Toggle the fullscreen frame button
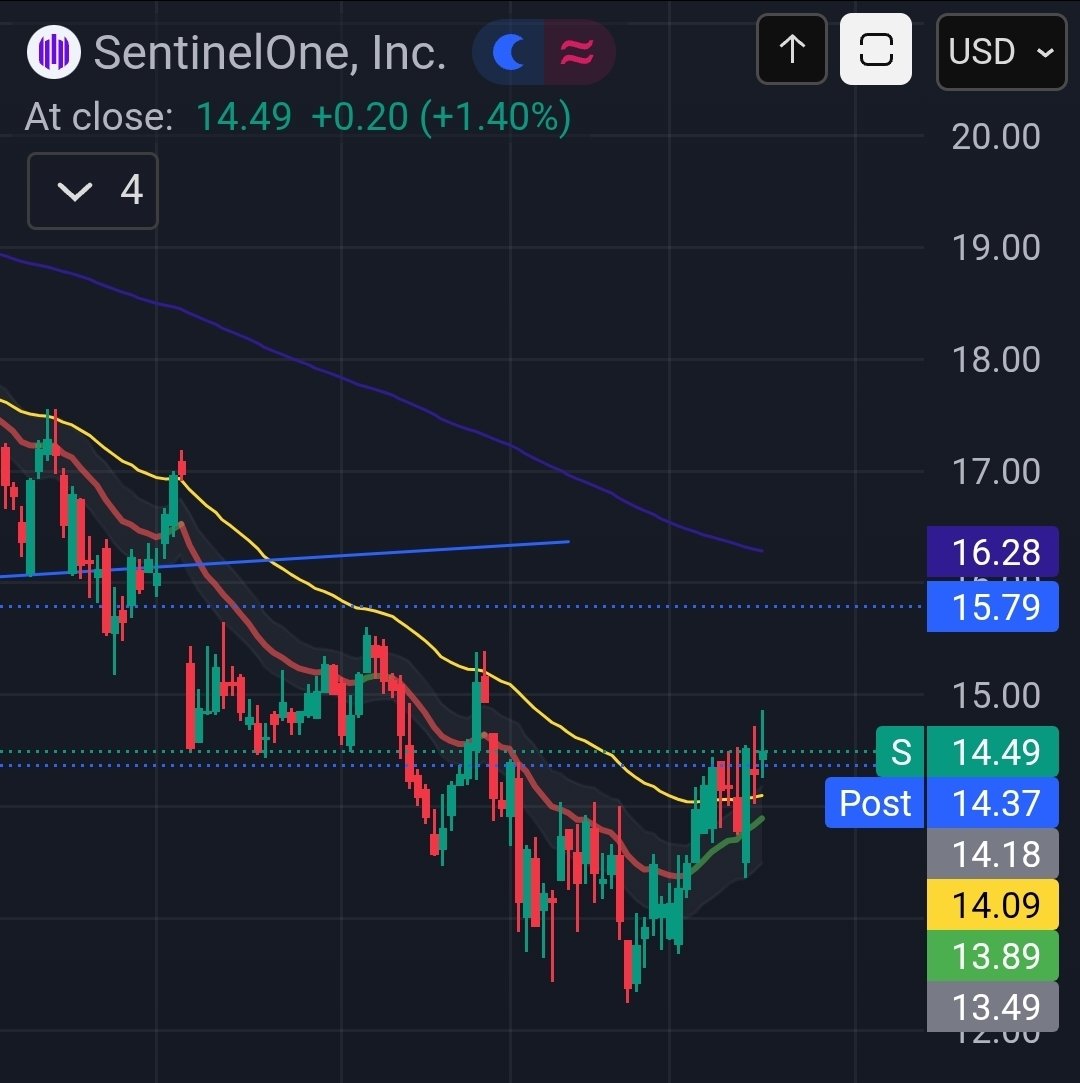 [x=876, y=50]
